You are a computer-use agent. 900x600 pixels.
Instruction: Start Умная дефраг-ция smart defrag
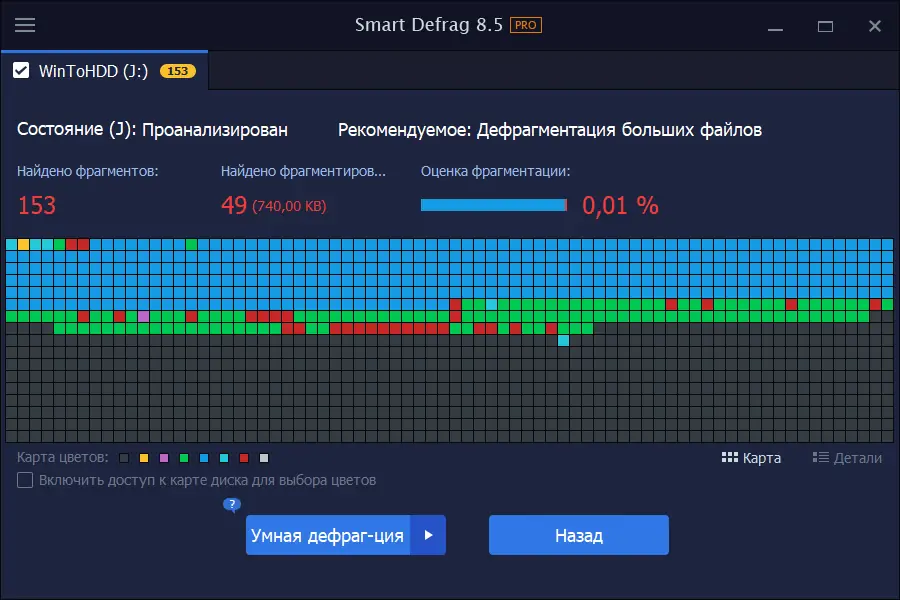pyautogui.click(x=330, y=535)
